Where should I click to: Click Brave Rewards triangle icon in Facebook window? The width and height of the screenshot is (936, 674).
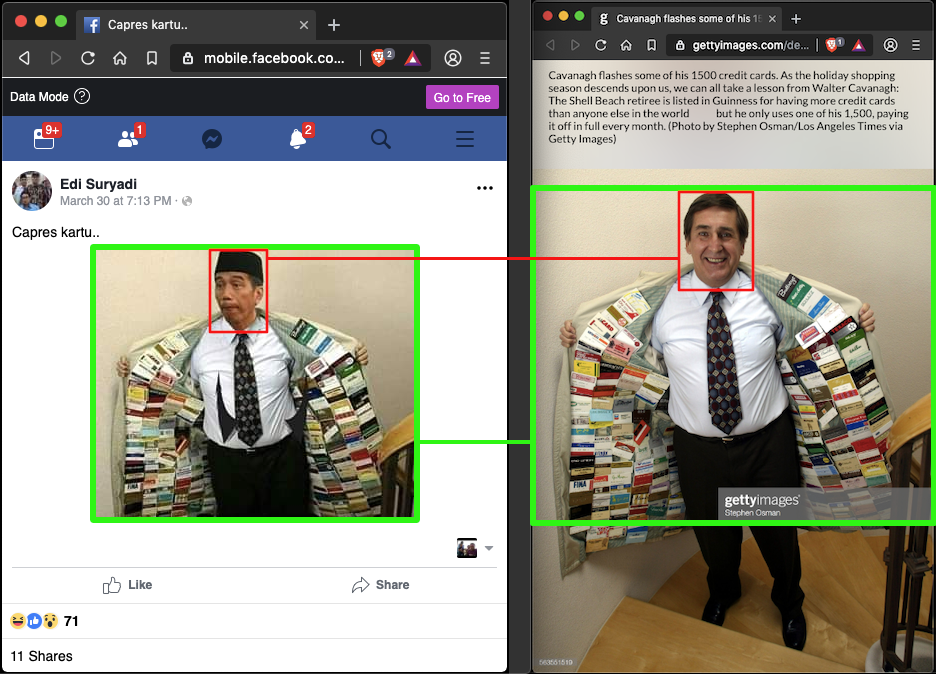coord(411,58)
